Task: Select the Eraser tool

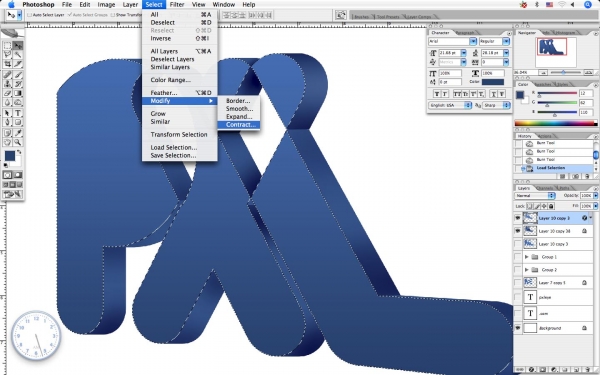Action: tap(7, 93)
